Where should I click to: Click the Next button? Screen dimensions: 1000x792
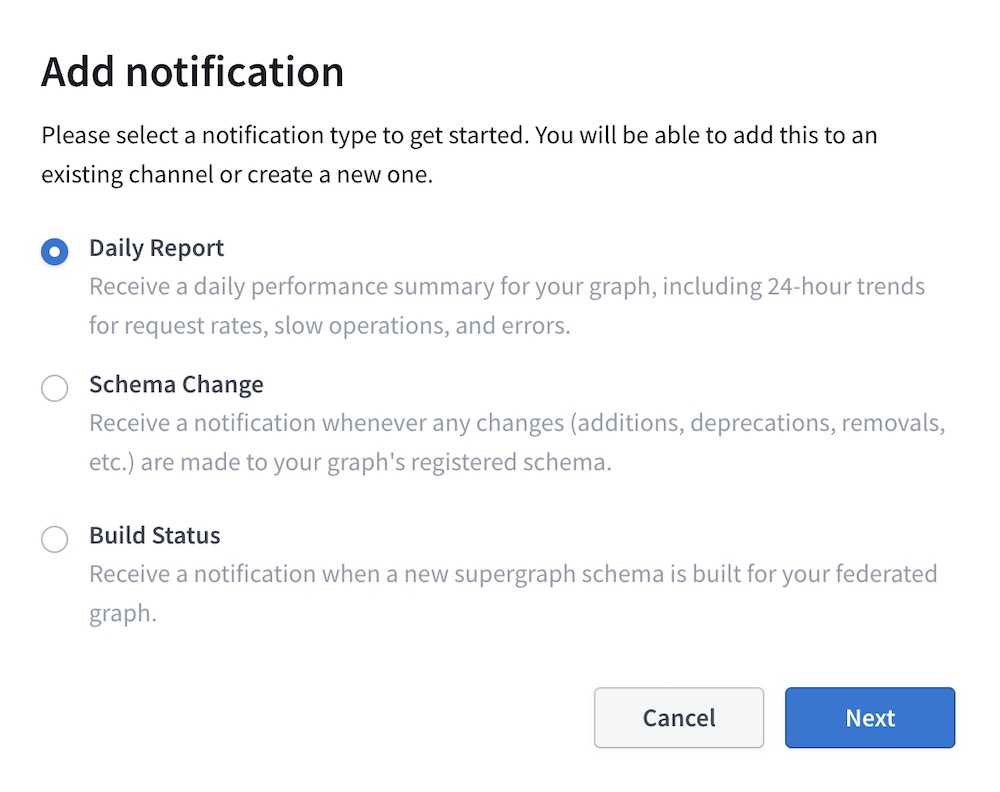(x=869, y=718)
